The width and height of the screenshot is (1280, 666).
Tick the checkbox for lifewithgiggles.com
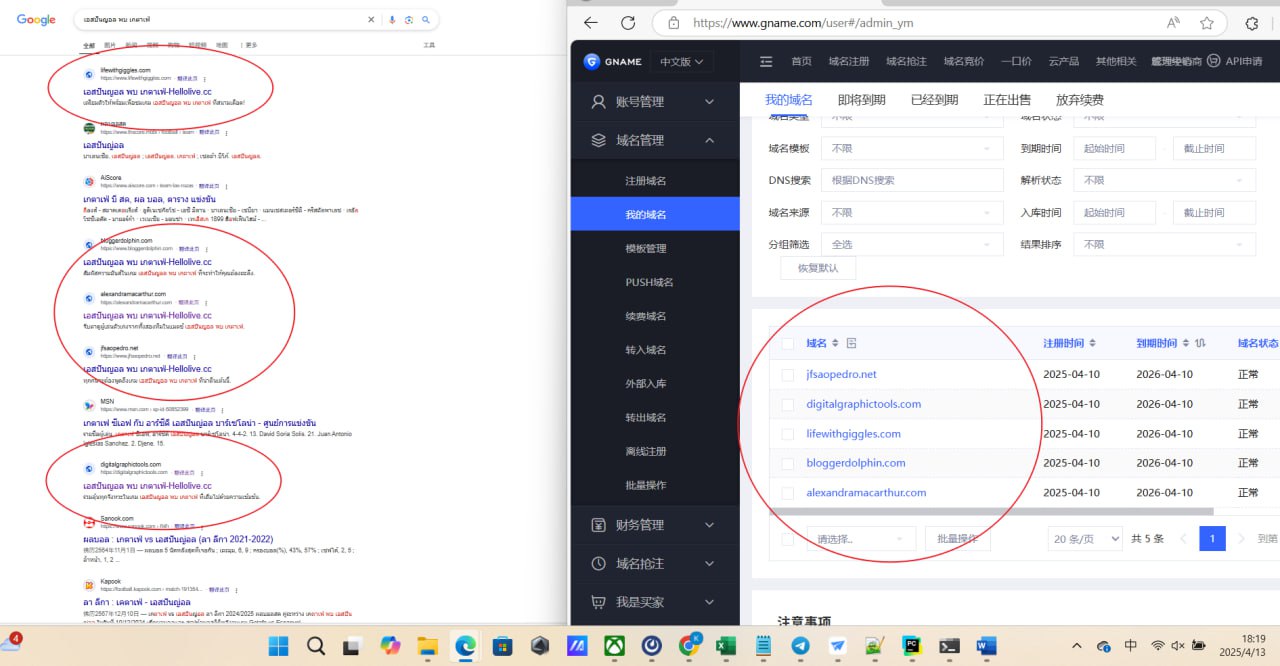[x=787, y=434]
